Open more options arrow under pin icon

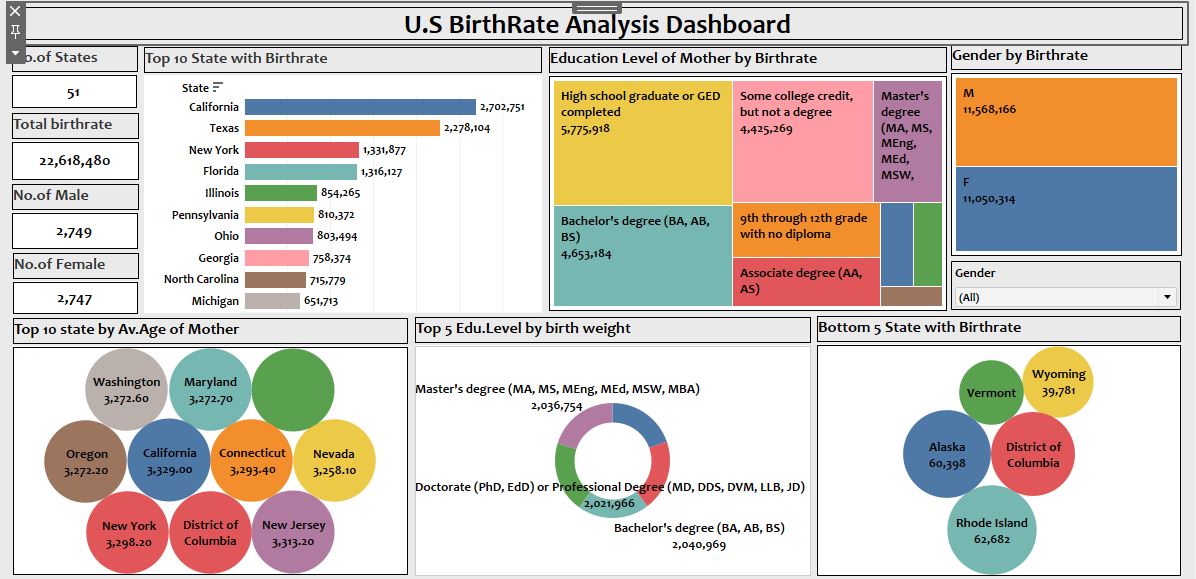[x=15, y=51]
